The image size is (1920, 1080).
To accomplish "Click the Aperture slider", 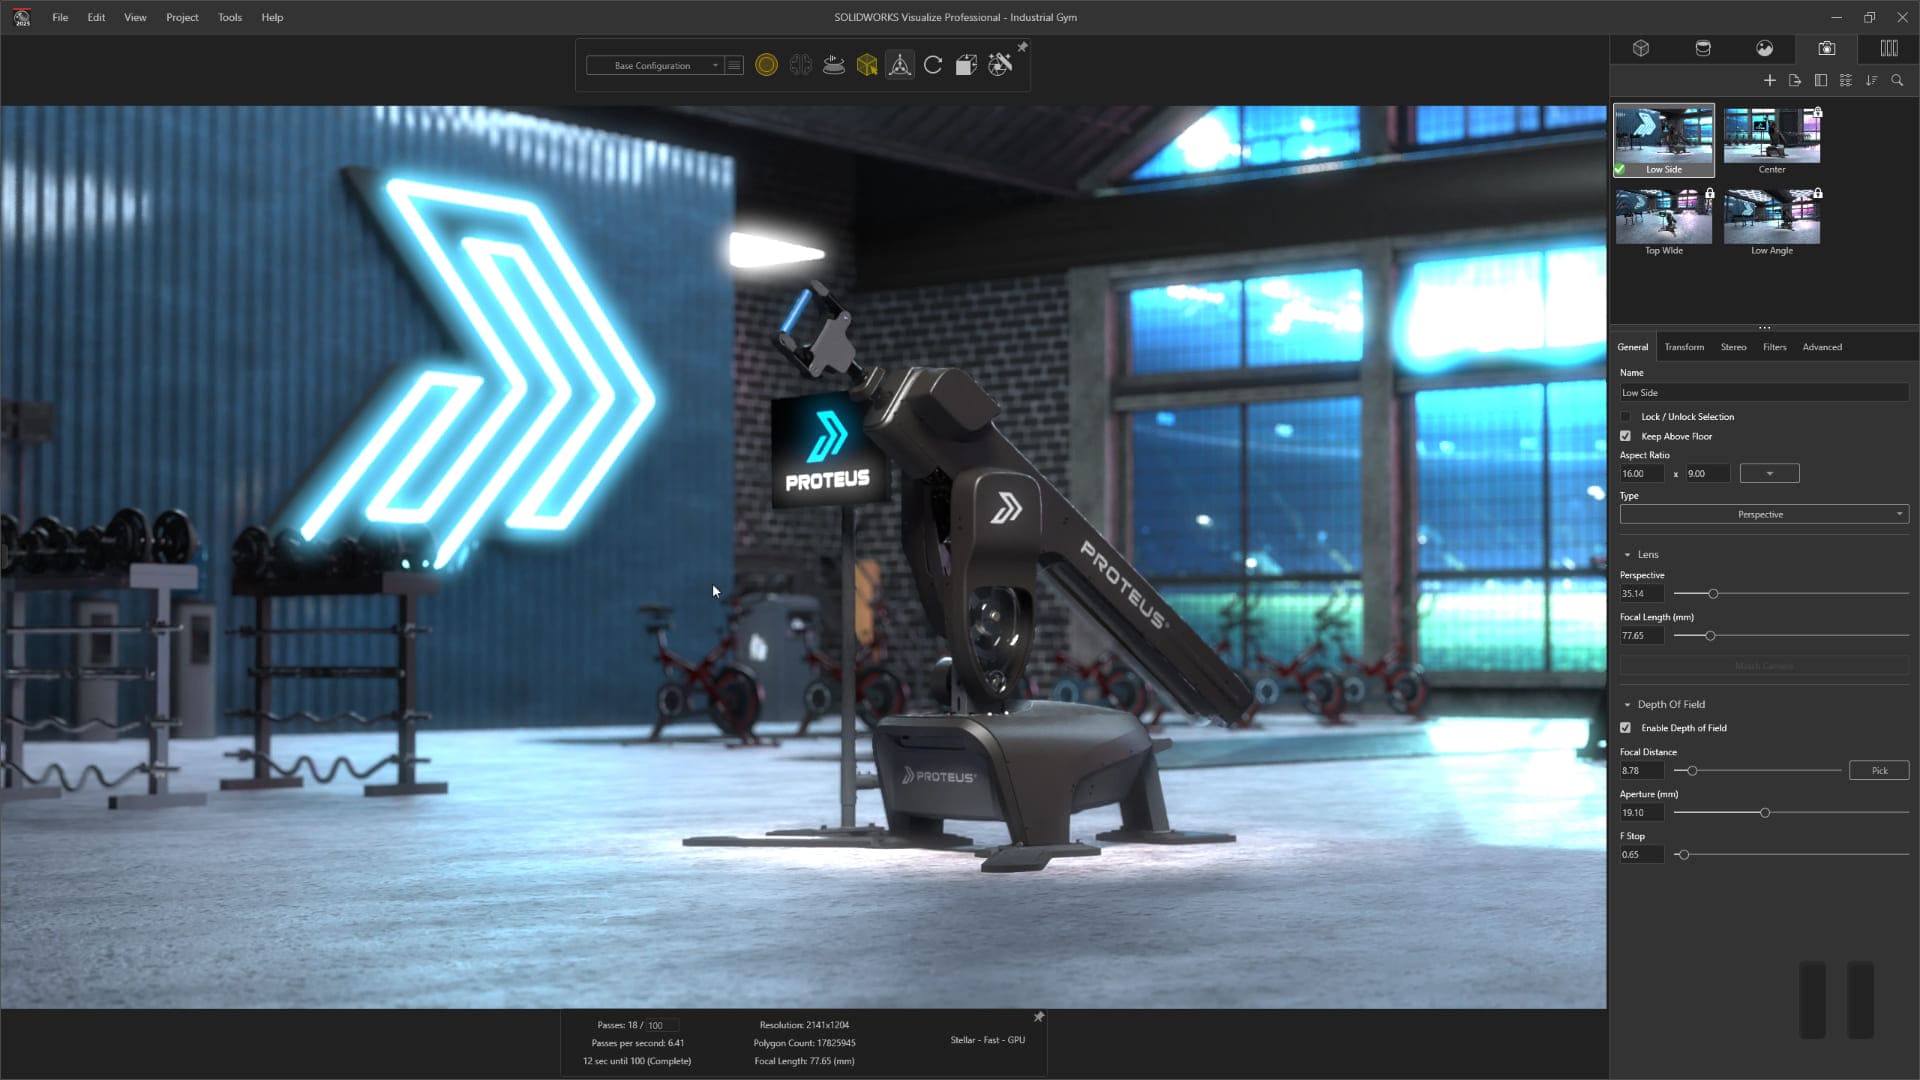I will [1791, 813].
